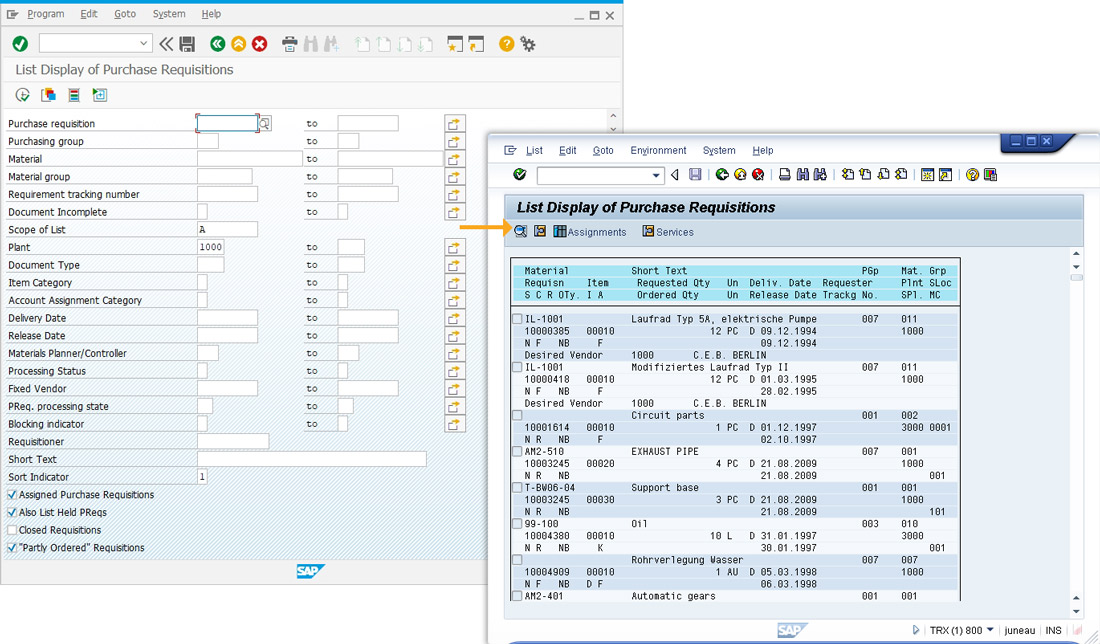Open multiple selection for Purchase requisition
Image resolution: width=1100 pixels, height=644 pixels.
pyautogui.click(x=455, y=123)
